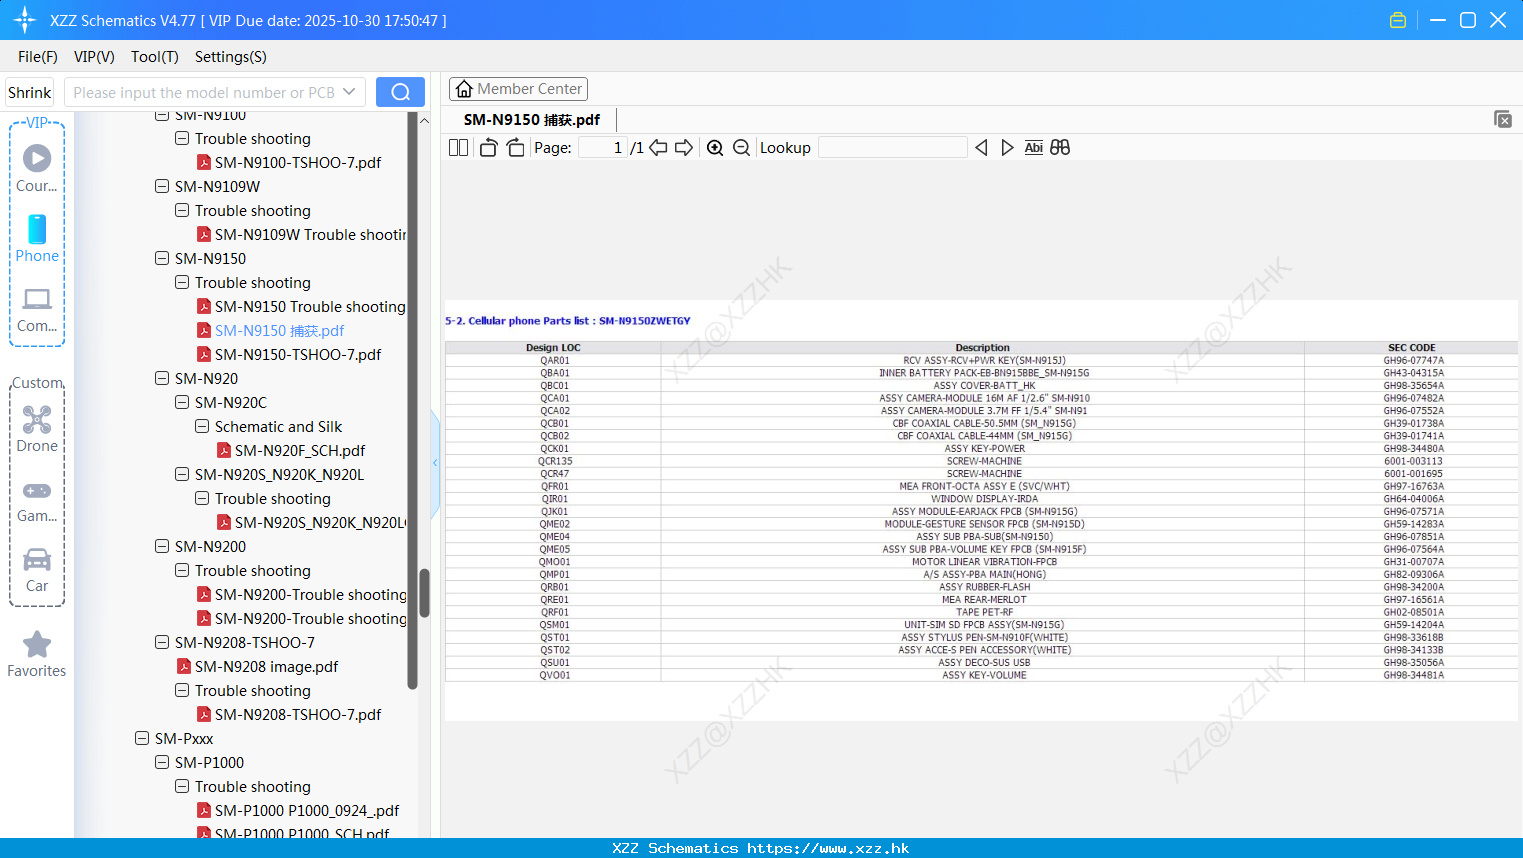The image size is (1523, 858).
Task: Collapse the SM-N9200 node
Action: point(162,546)
